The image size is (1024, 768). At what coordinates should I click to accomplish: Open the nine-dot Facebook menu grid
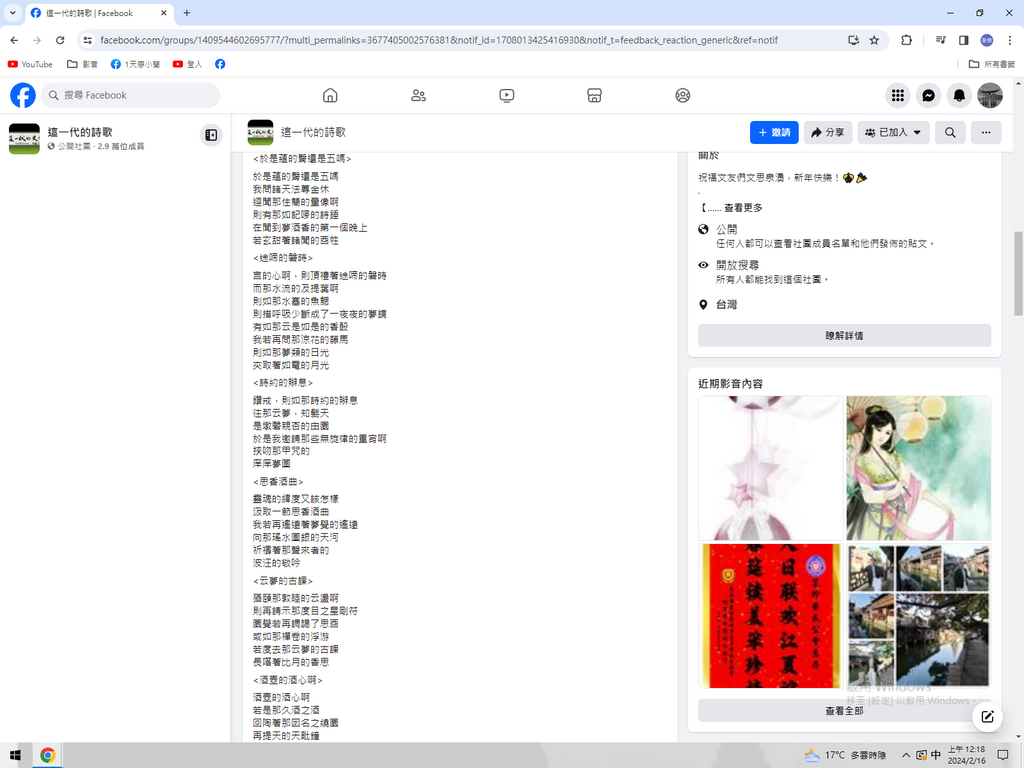pyautogui.click(x=898, y=95)
